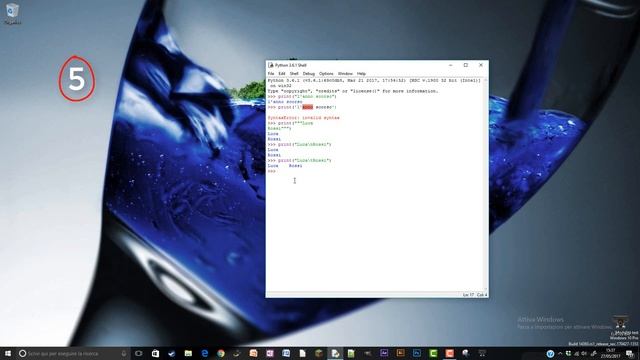This screenshot has width=640, height=360.
Task: Select the active Python IDLE taskbar icon
Action: pyautogui.click(x=335, y=353)
